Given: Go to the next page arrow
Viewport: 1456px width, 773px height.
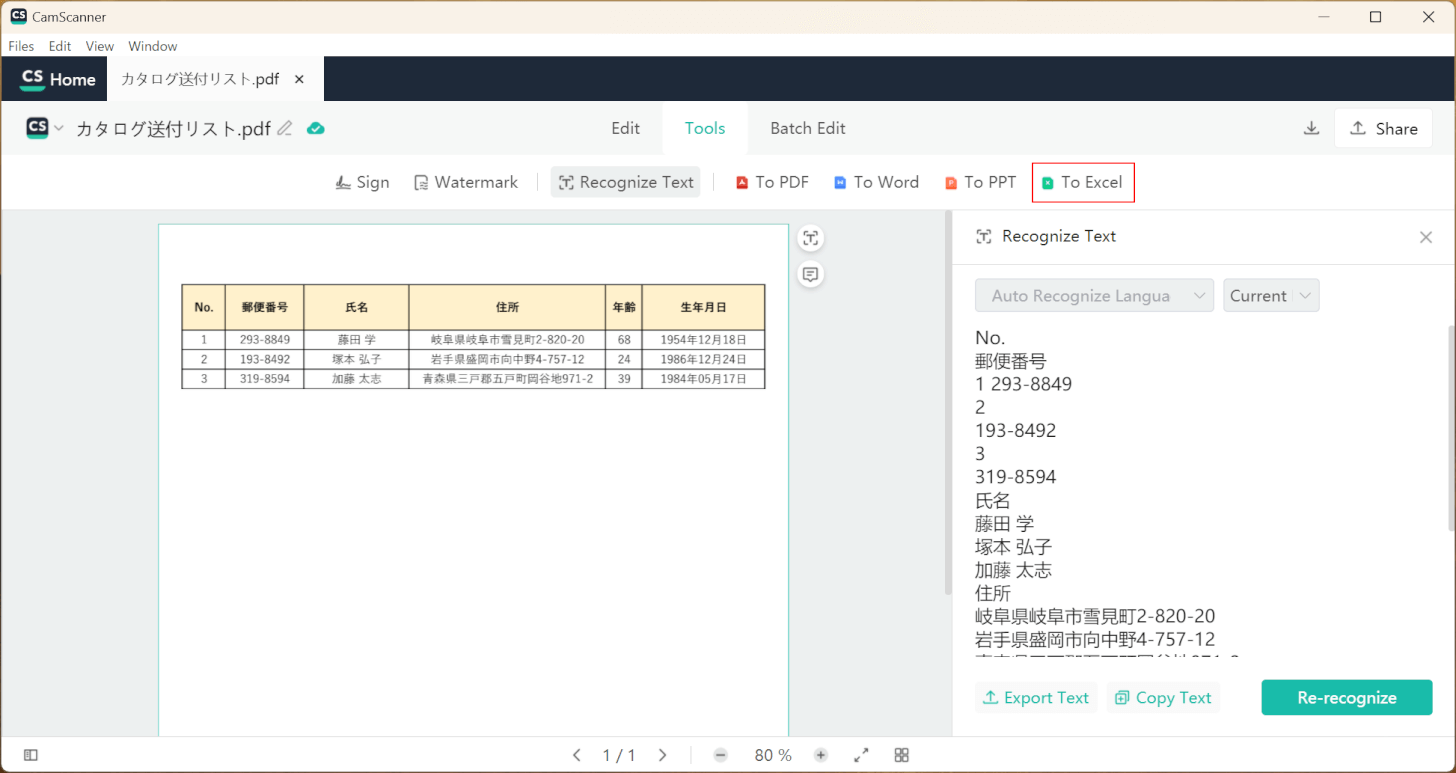Looking at the screenshot, I should coord(662,755).
